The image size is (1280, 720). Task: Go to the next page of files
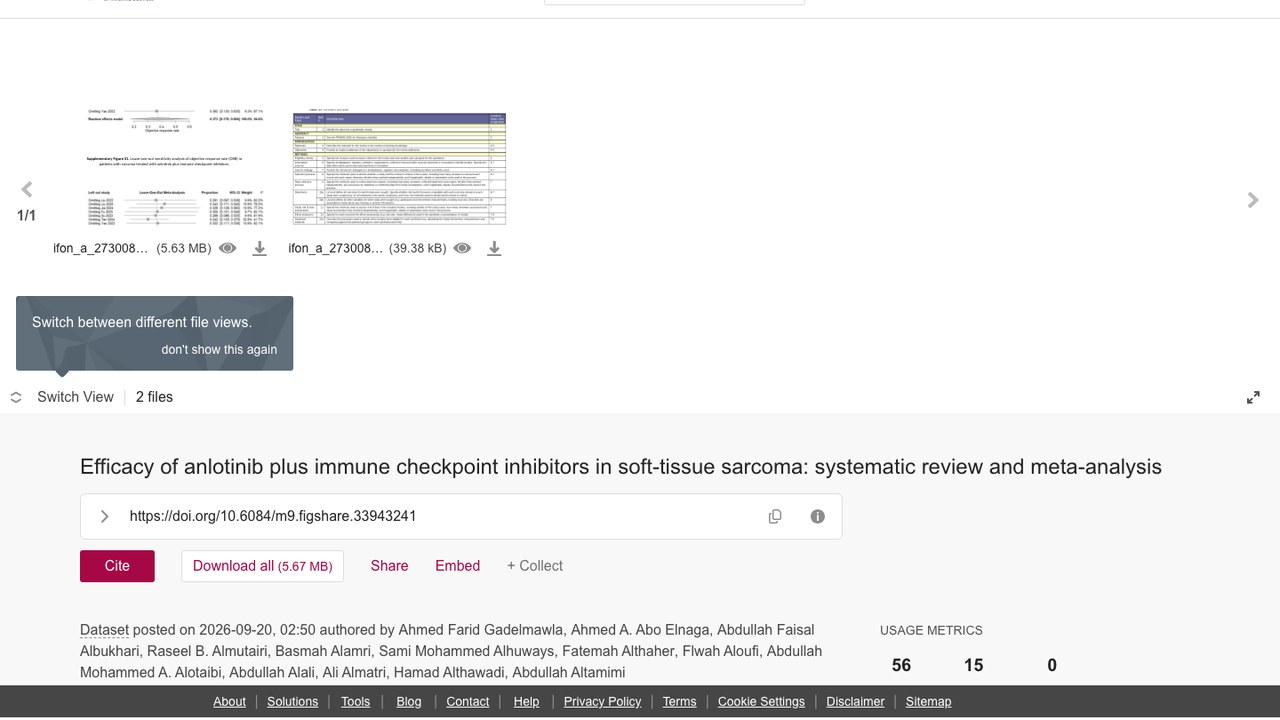click(x=1253, y=200)
